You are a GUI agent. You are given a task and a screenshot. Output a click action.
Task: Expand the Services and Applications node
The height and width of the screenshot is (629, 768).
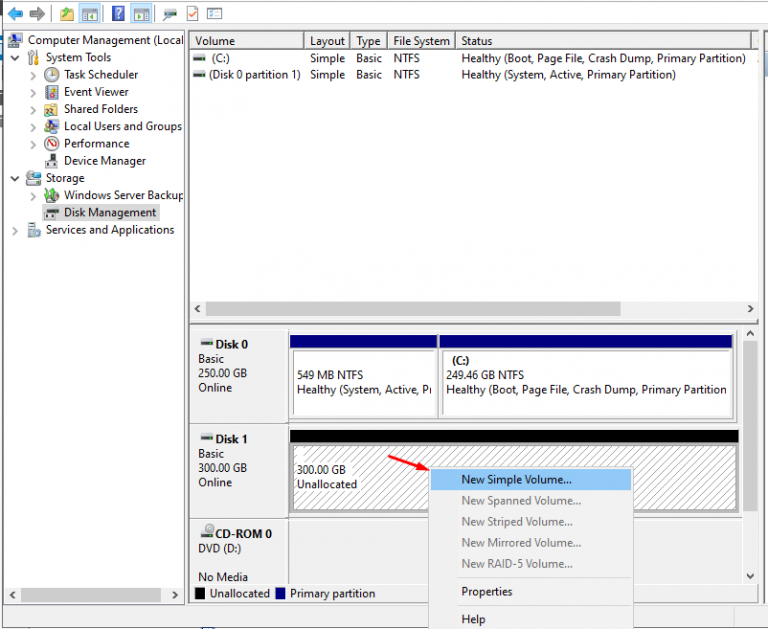click(x=15, y=230)
